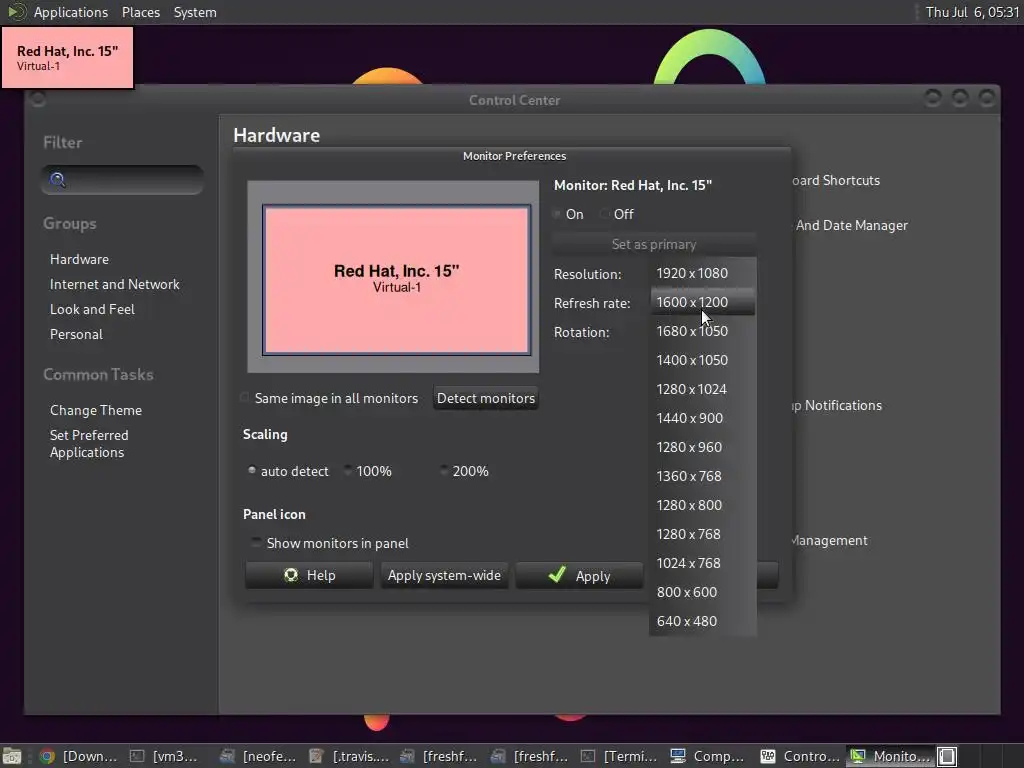Open the System menu
This screenshot has width=1024, height=768.
tap(195, 12)
